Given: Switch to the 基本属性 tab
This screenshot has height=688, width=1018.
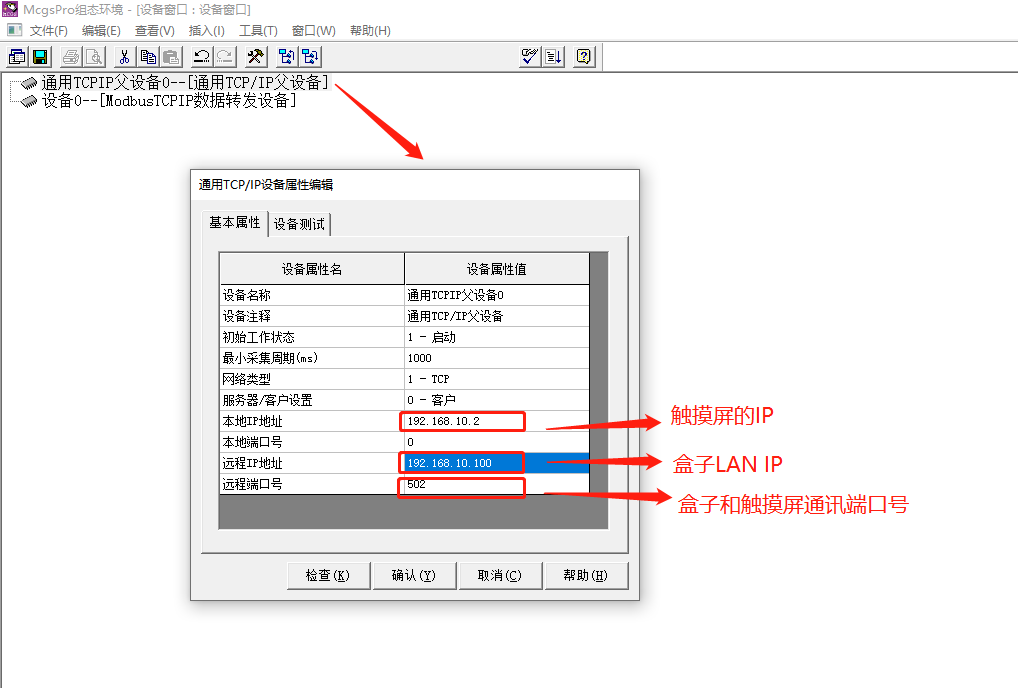Looking at the screenshot, I should pyautogui.click(x=235, y=223).
